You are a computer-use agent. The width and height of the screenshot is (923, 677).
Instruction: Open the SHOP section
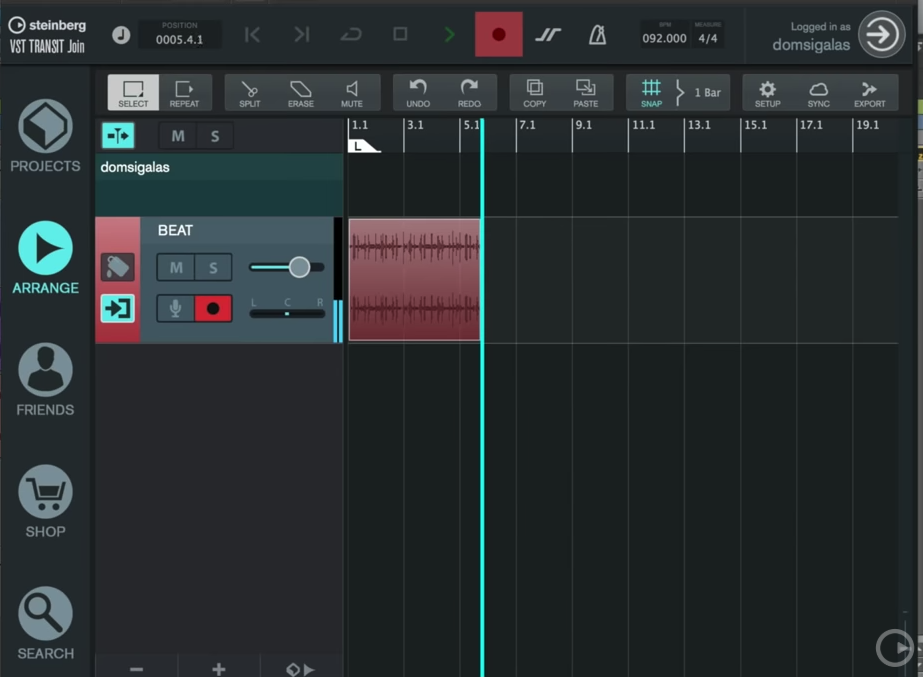(x=45, y=502)
